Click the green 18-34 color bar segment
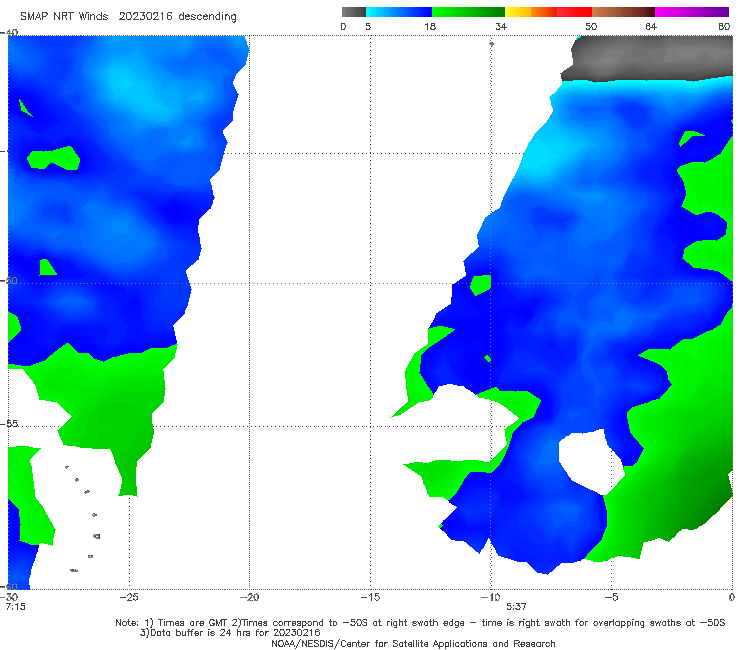 468,12
